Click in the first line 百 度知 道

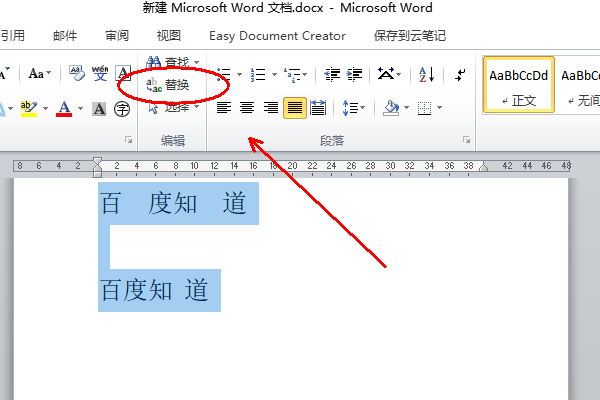tap(173, 203)
